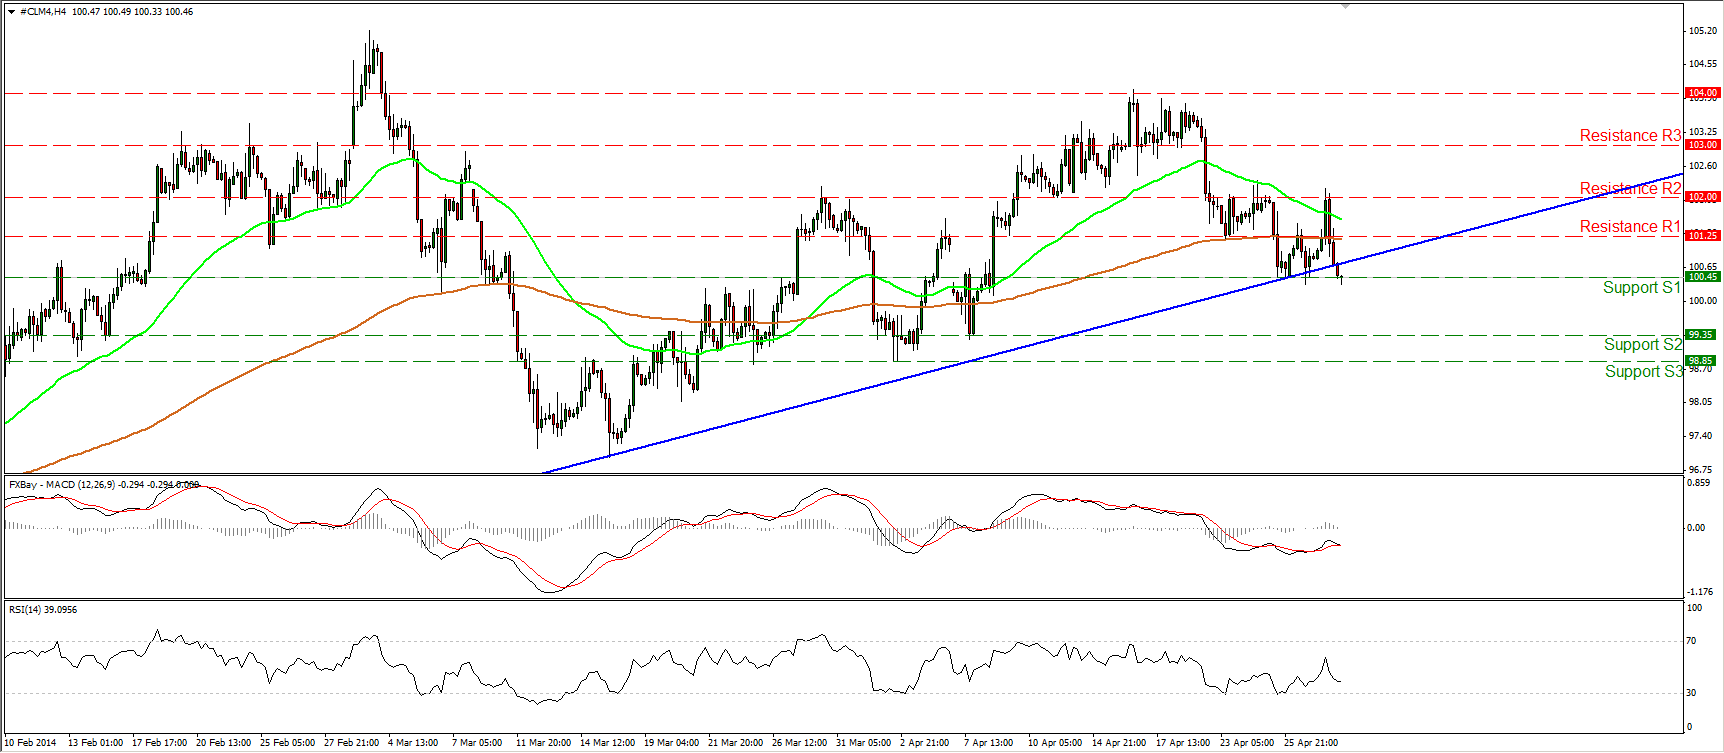Click the 23 Apr 05:00 time label

(x=1247, y=743)
